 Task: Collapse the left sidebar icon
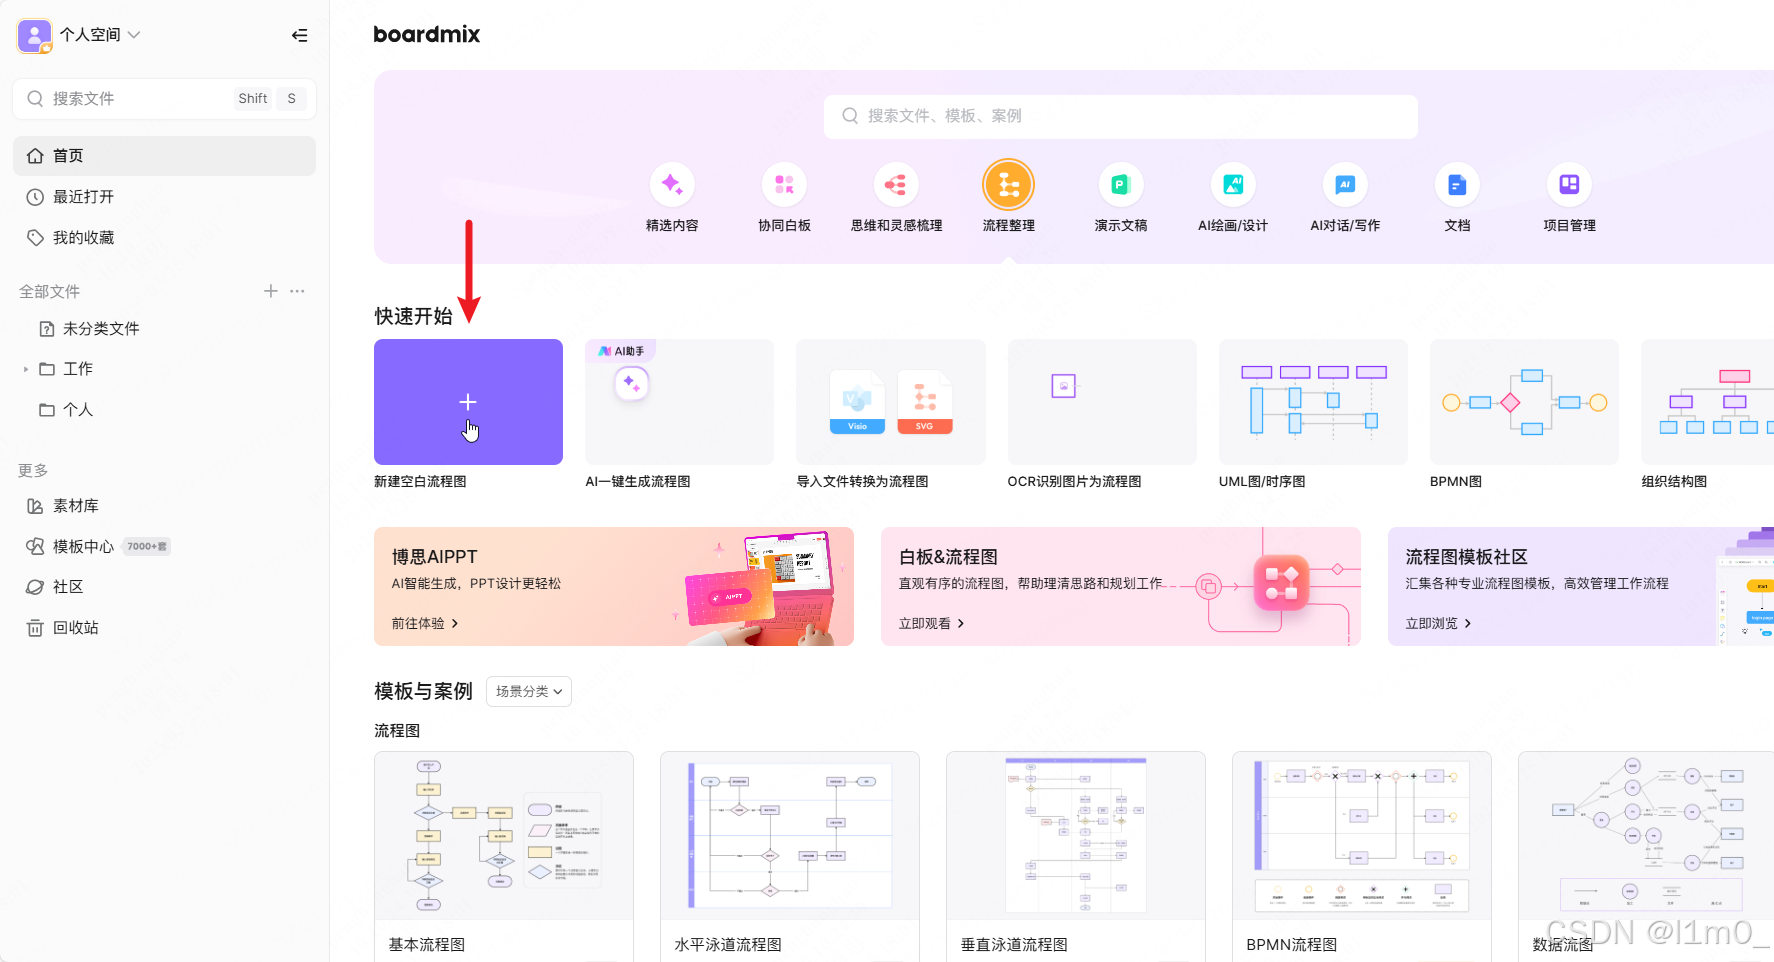299,35
